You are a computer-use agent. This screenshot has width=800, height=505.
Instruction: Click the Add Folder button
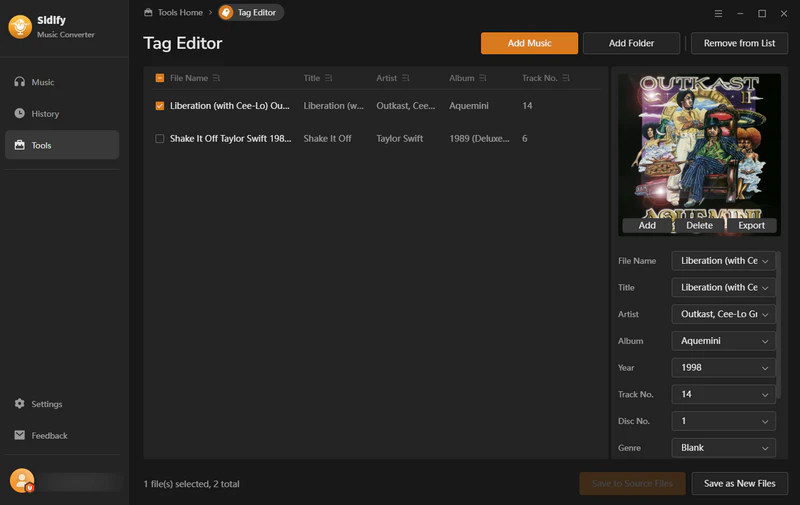[x=631, y=43]
